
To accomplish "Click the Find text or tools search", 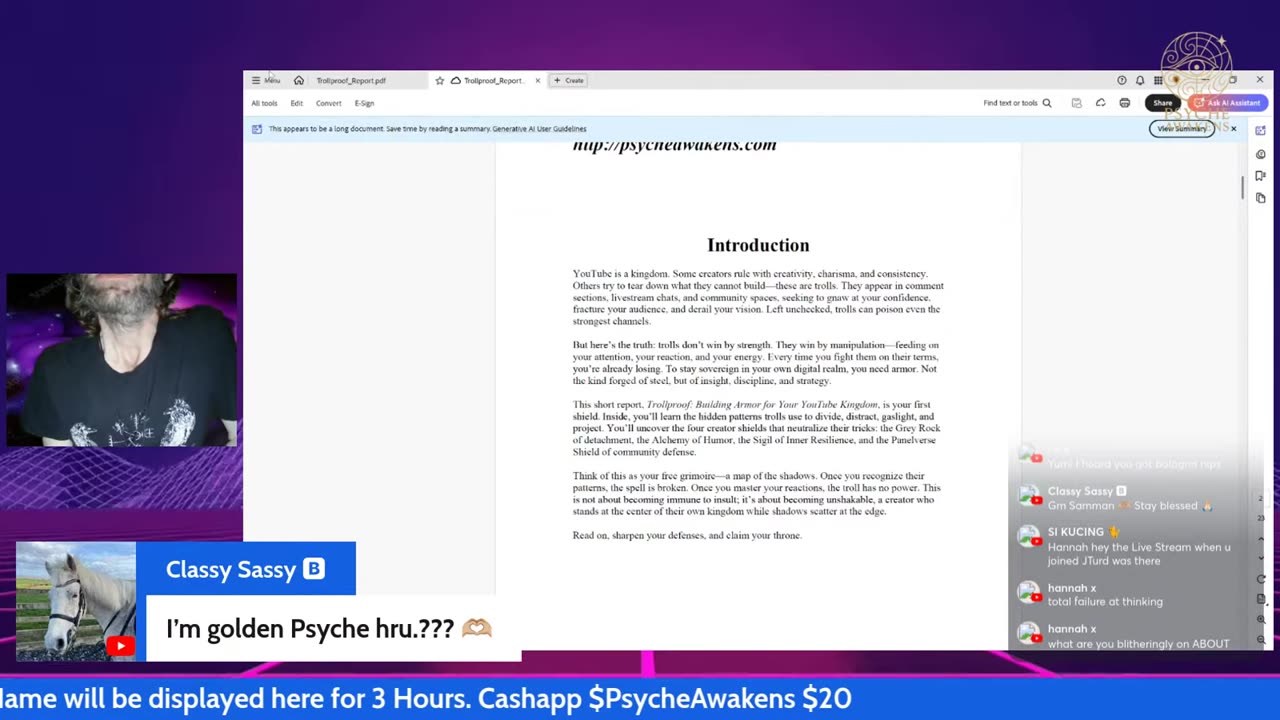I will (x=1017, y=103).
